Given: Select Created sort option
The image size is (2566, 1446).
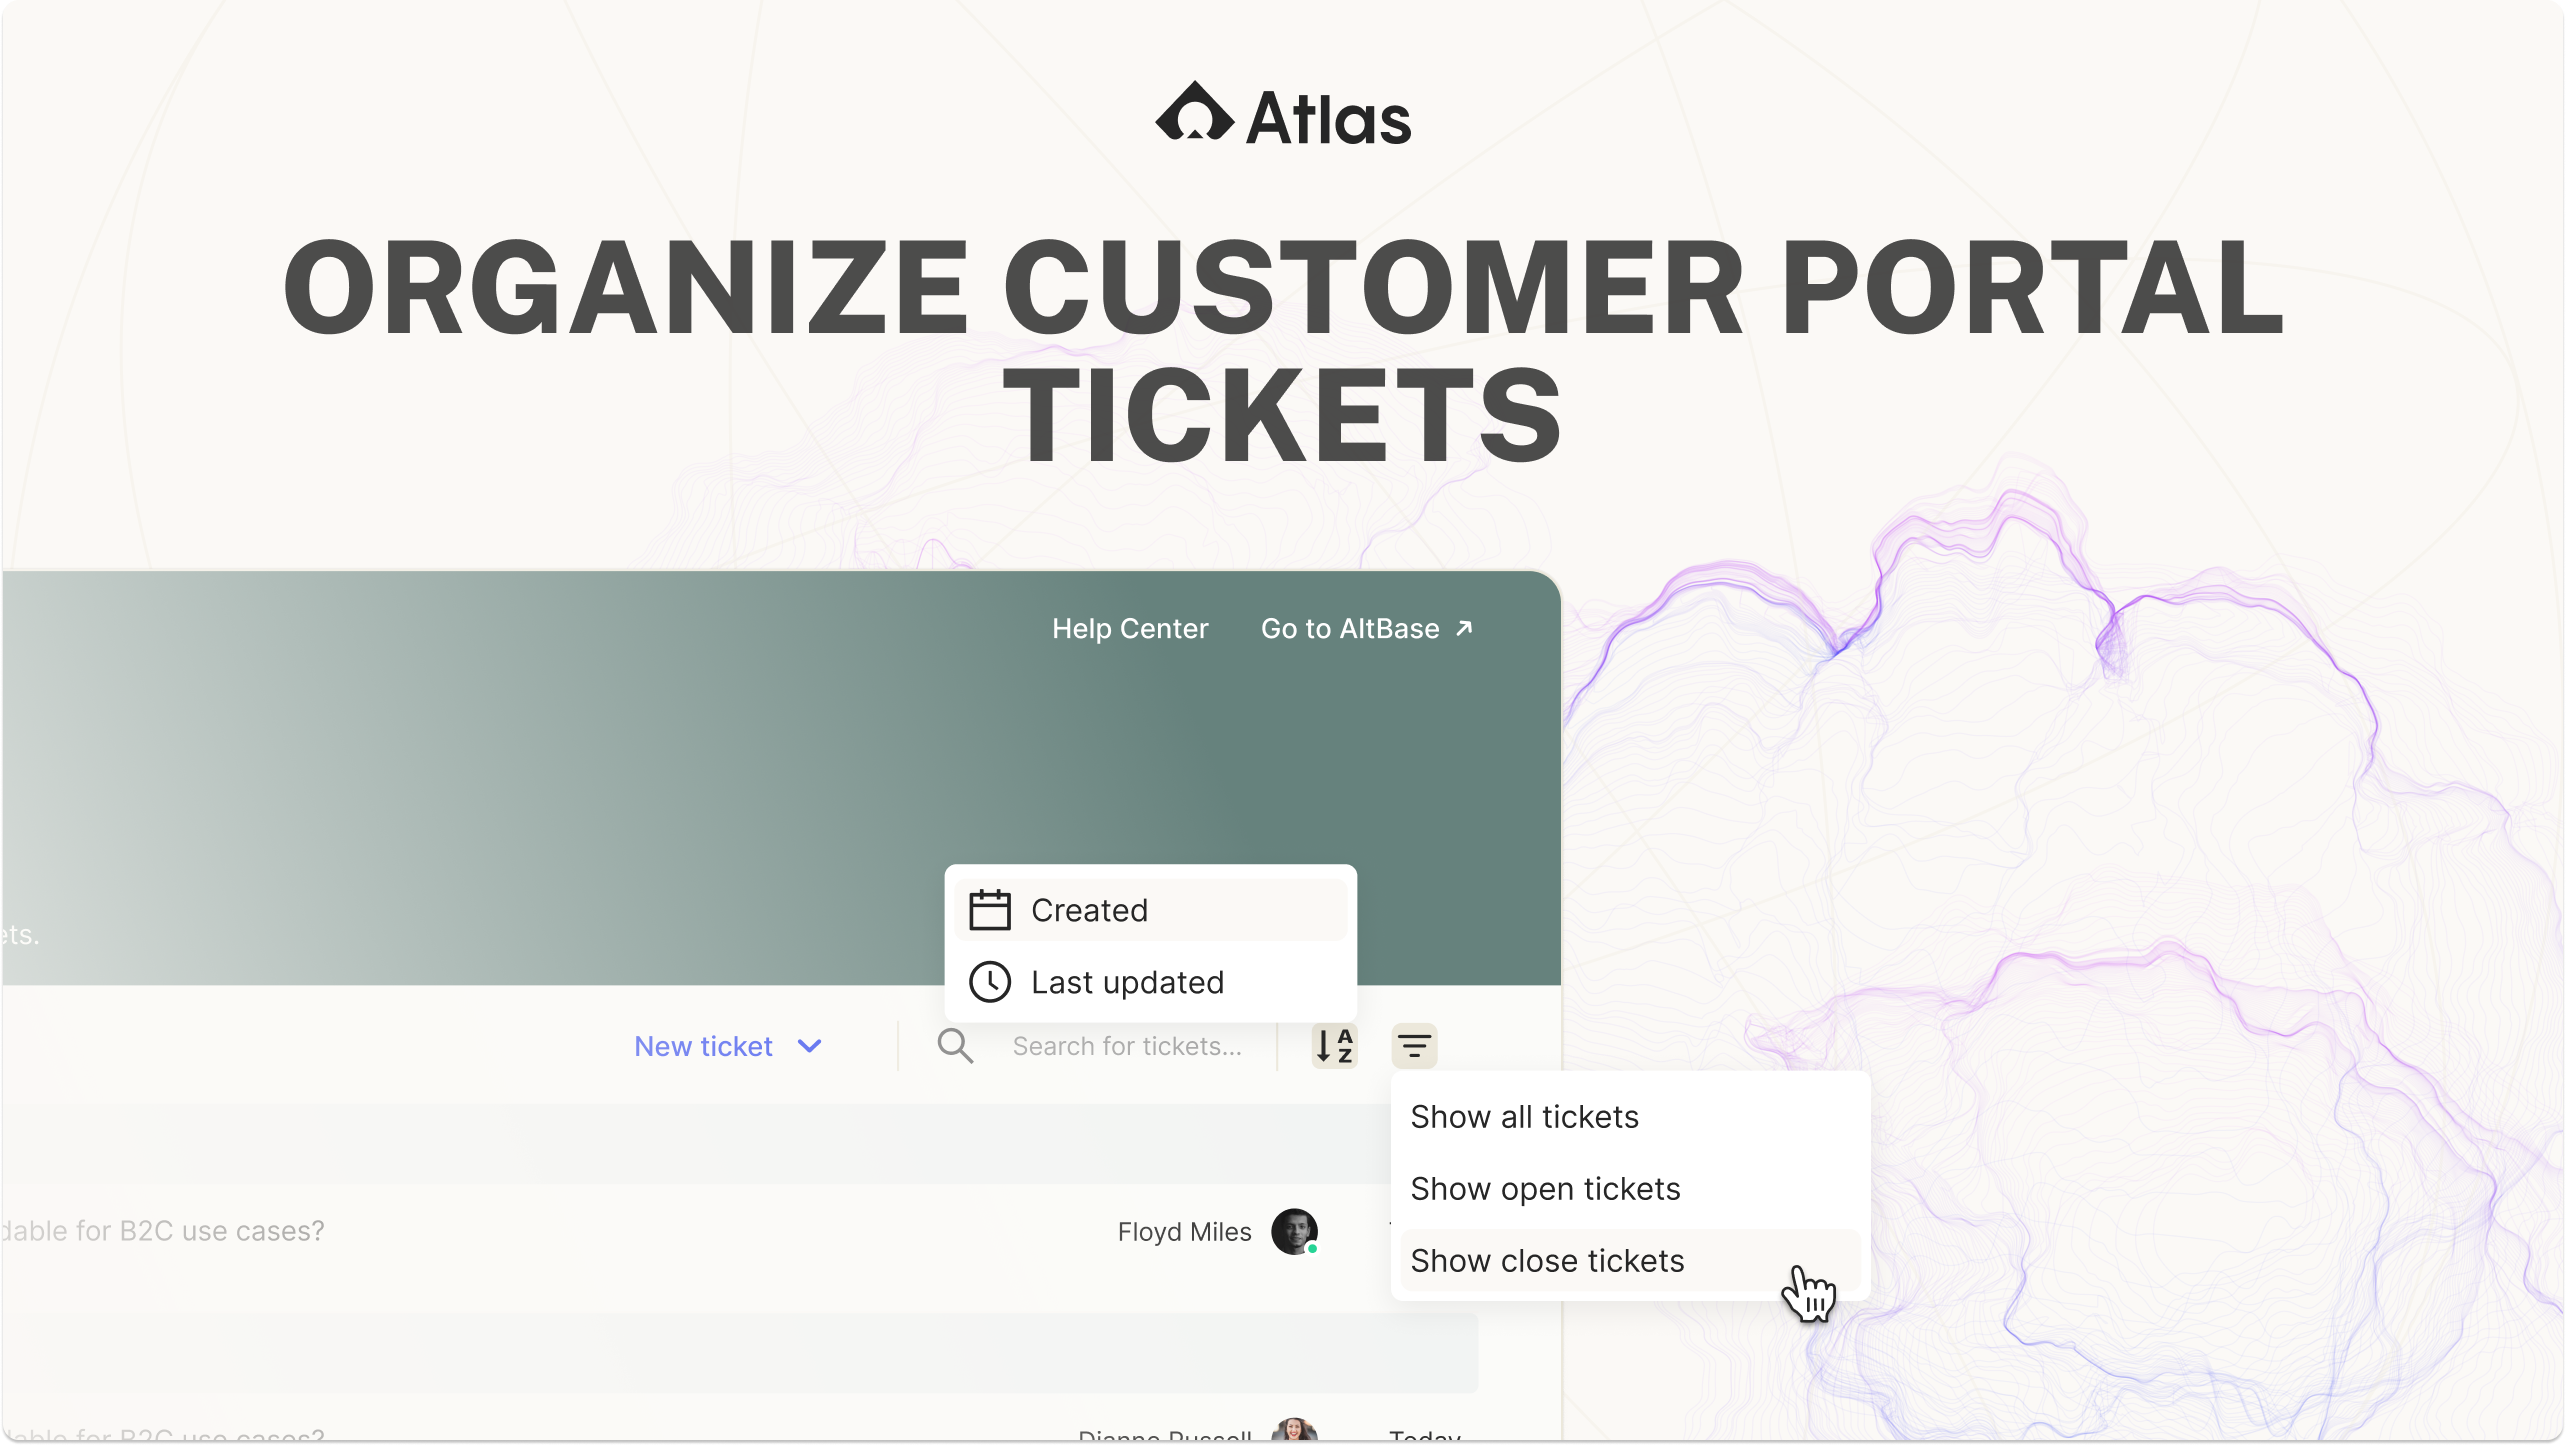Looking at the screenshot, I should tap(1089, 910).
